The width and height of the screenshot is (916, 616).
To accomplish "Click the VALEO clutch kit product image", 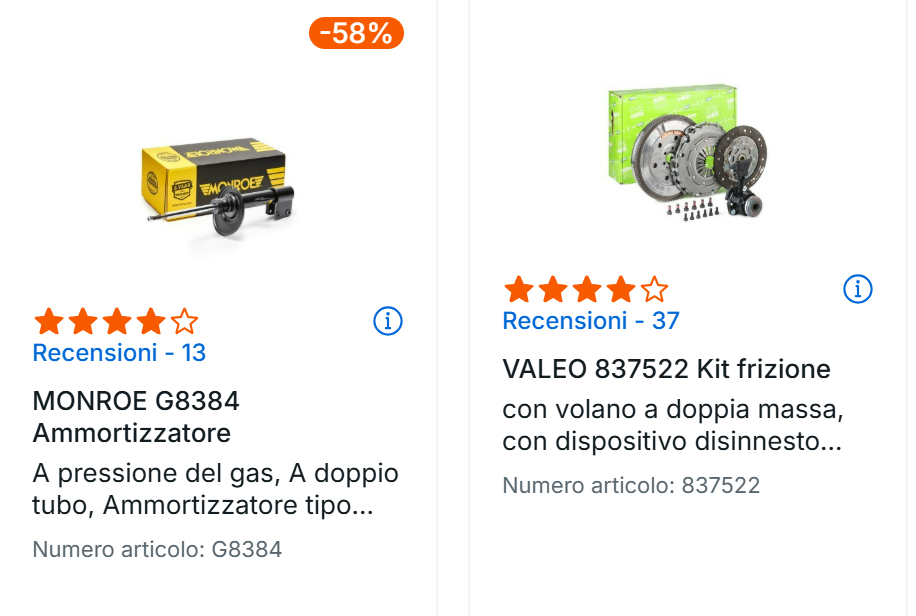I will [x=686, y=152].
